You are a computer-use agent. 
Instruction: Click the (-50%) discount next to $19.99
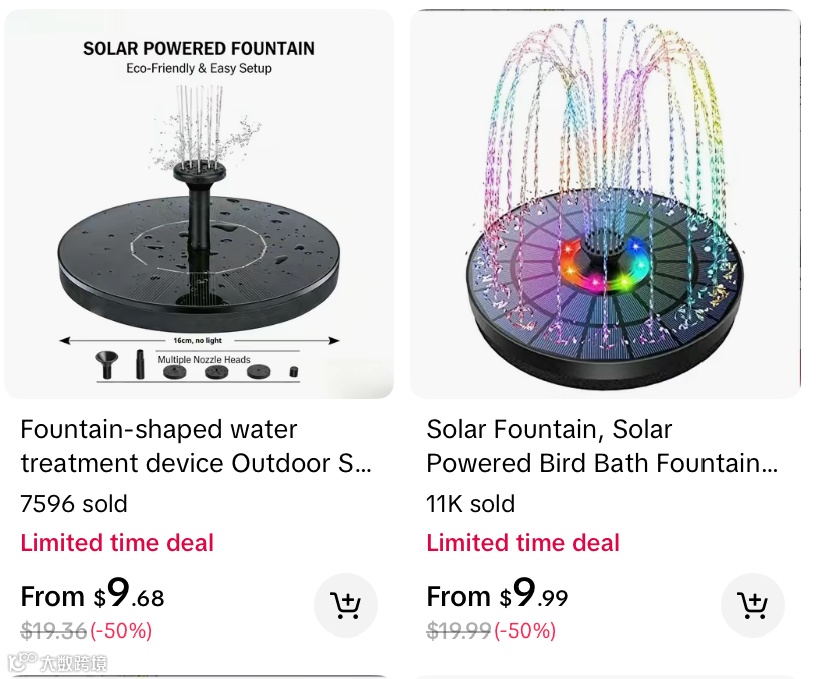pos(525,631)
